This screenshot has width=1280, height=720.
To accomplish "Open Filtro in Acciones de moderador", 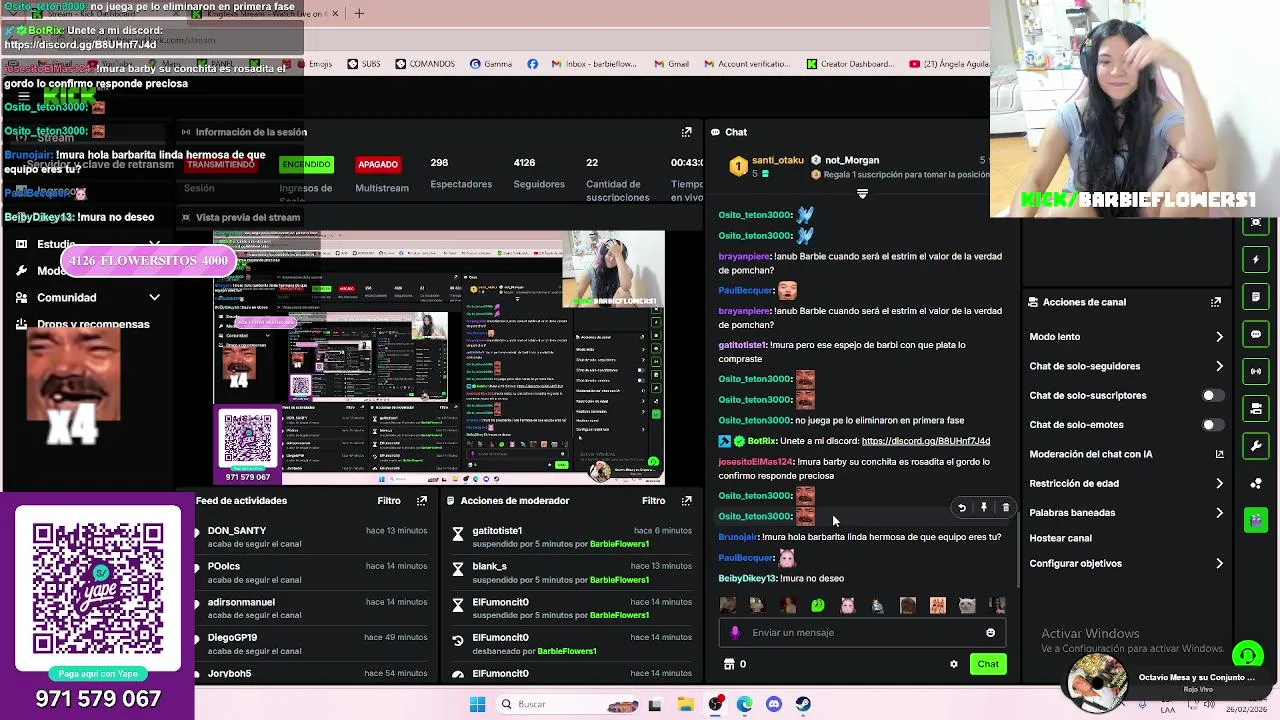I will point(653,501).
